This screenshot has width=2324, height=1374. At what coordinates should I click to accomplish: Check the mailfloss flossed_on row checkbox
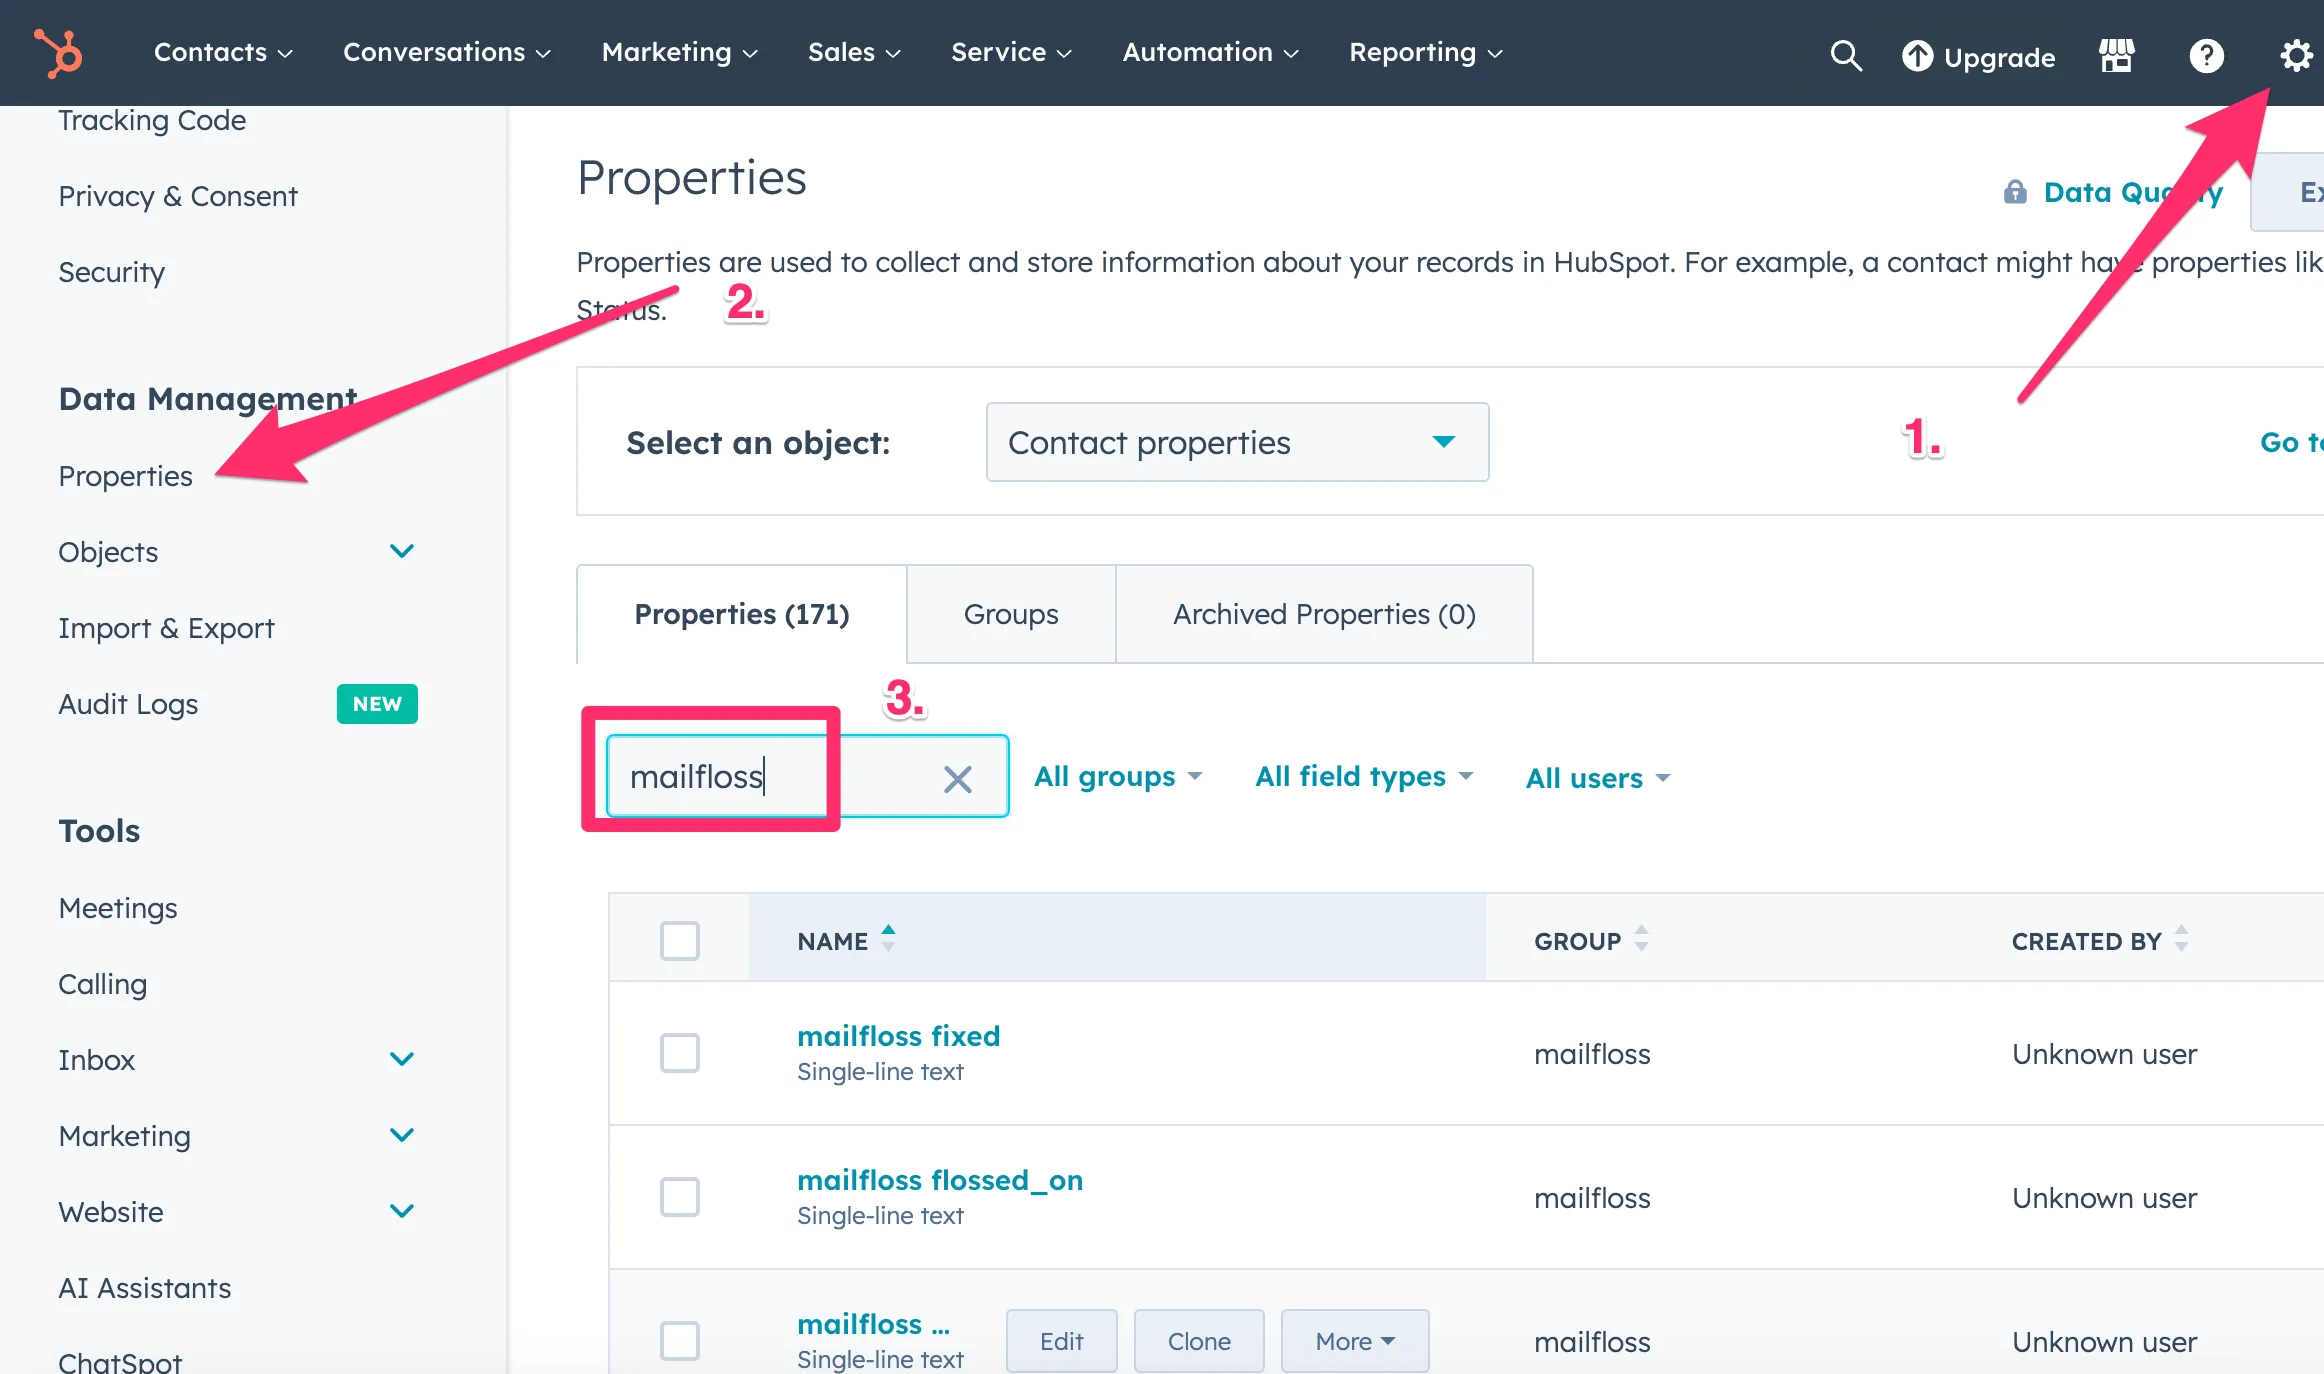(680, 1196)
